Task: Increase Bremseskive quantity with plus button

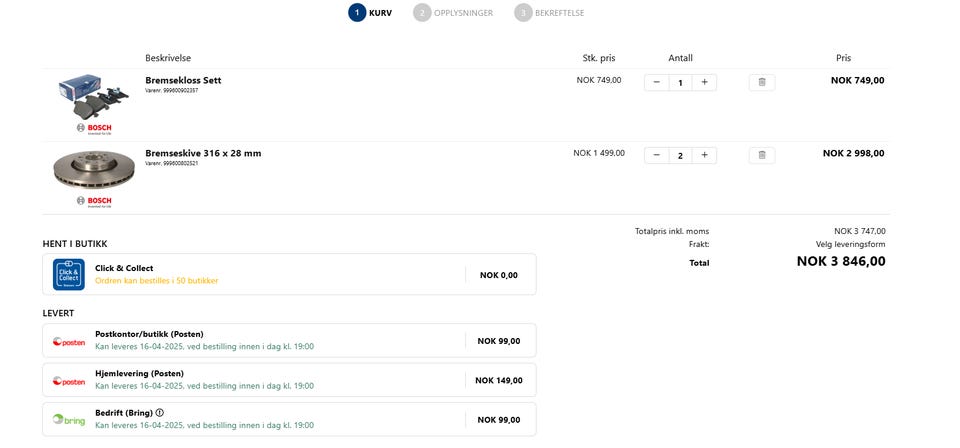Action: pyautogui.click(x=704, y=155)
